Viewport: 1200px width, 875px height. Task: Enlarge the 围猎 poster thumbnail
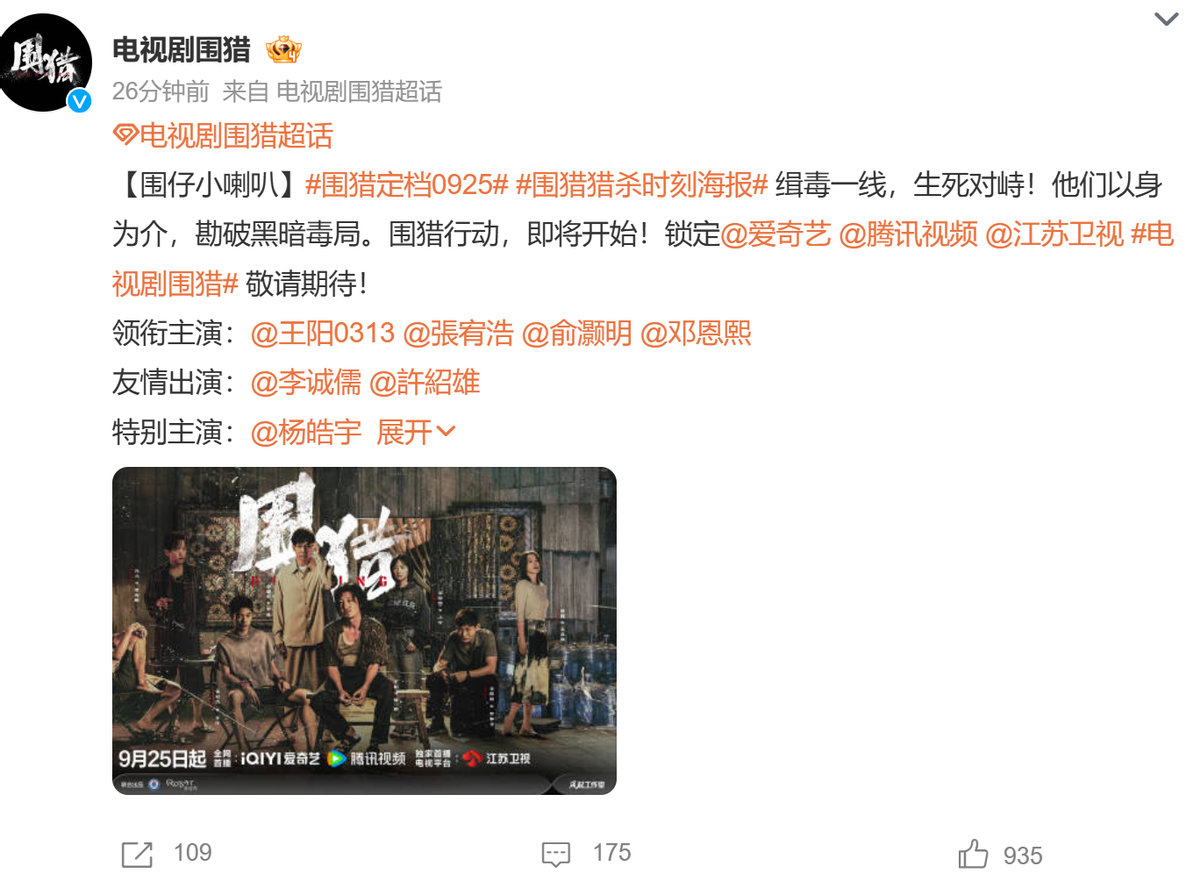coord(364,631)
